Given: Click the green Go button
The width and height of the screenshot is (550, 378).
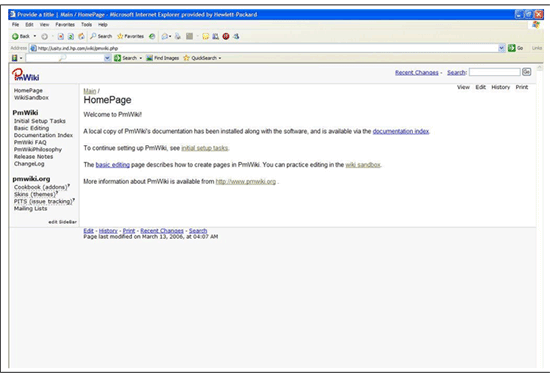Looking at the screenshot, I should click(516, 48).
